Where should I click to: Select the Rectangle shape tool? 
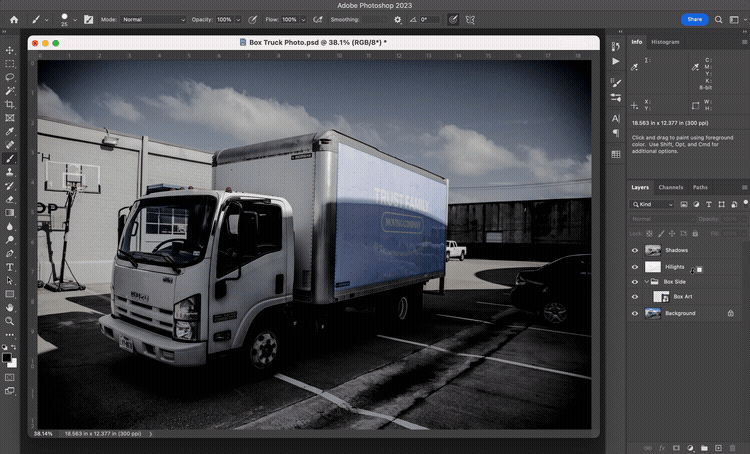[10, 294]
